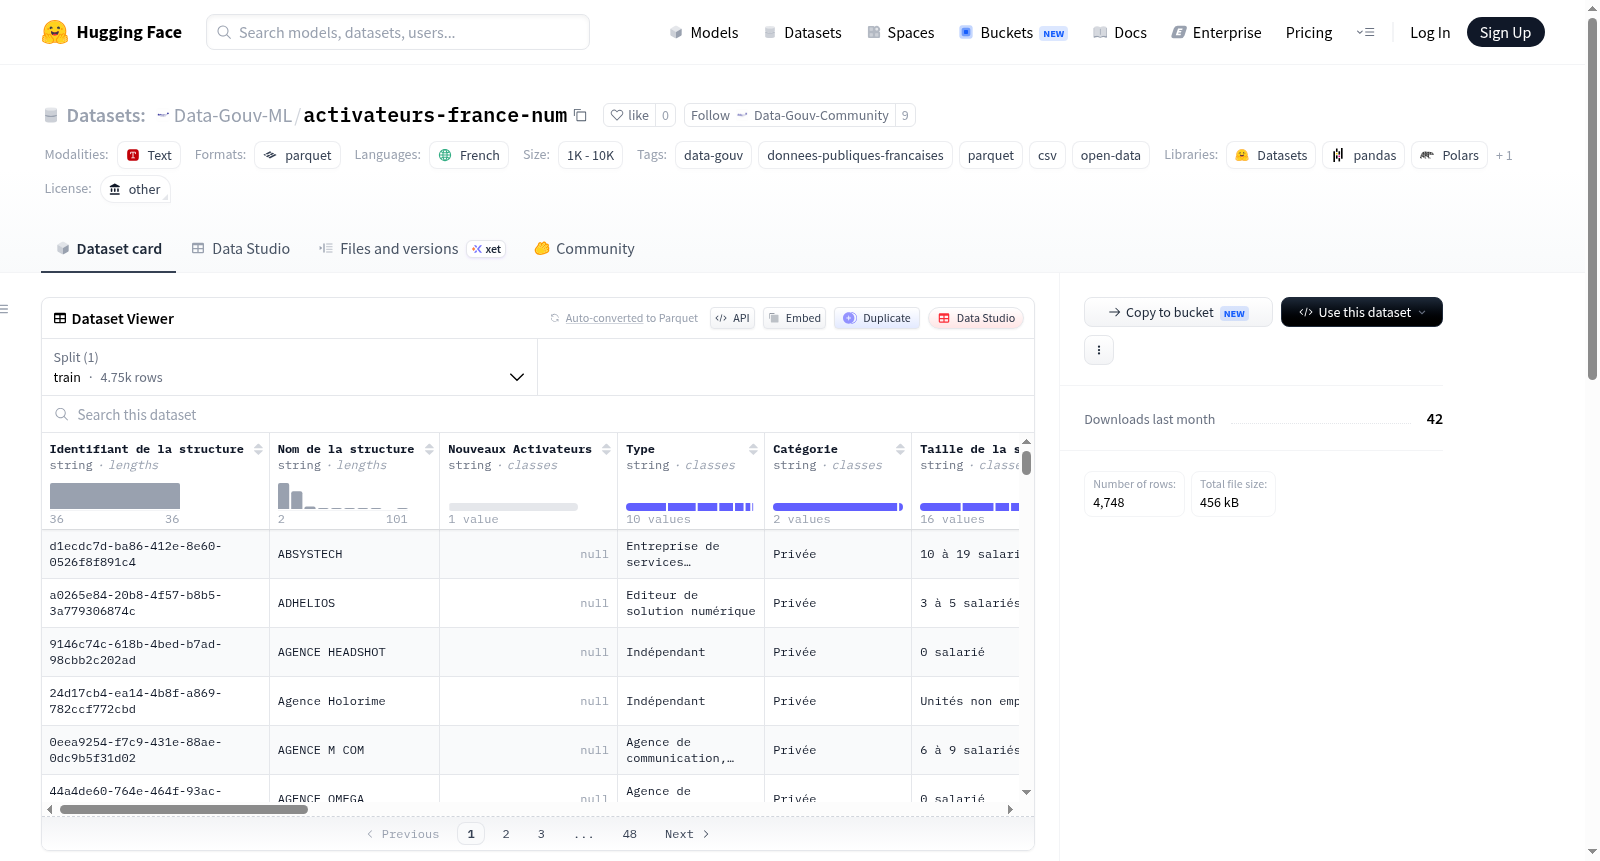Click the pandas library tag
Screen dimensions: 1600x861
click(1364, 155)
